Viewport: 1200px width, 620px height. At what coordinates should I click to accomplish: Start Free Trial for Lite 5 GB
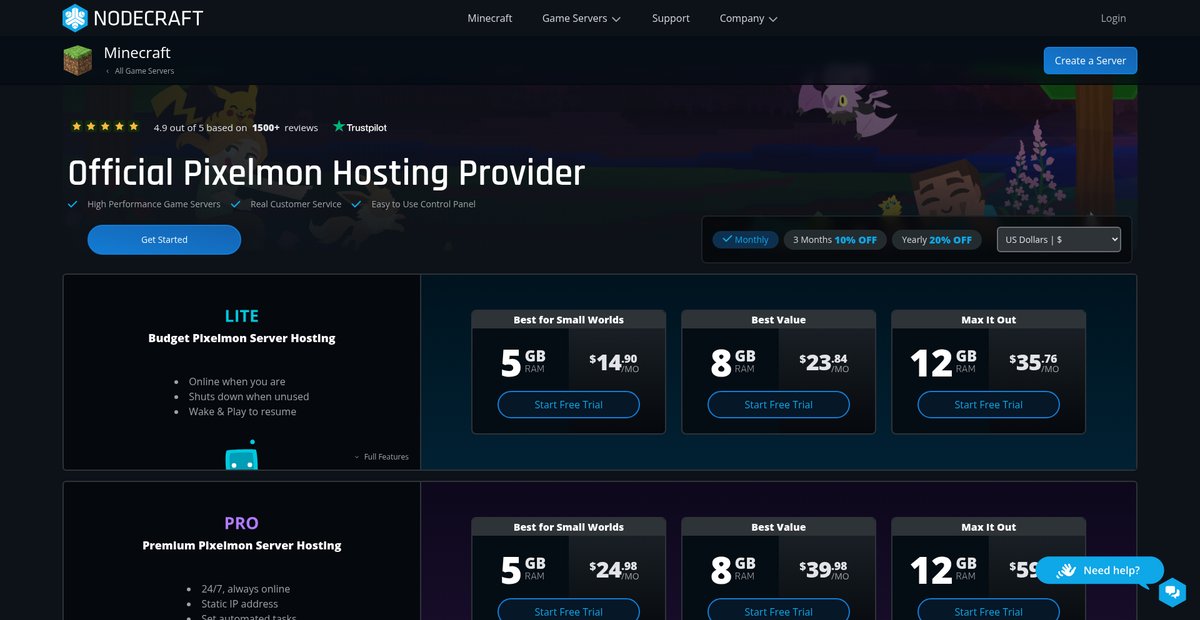(x=568, y=405)
